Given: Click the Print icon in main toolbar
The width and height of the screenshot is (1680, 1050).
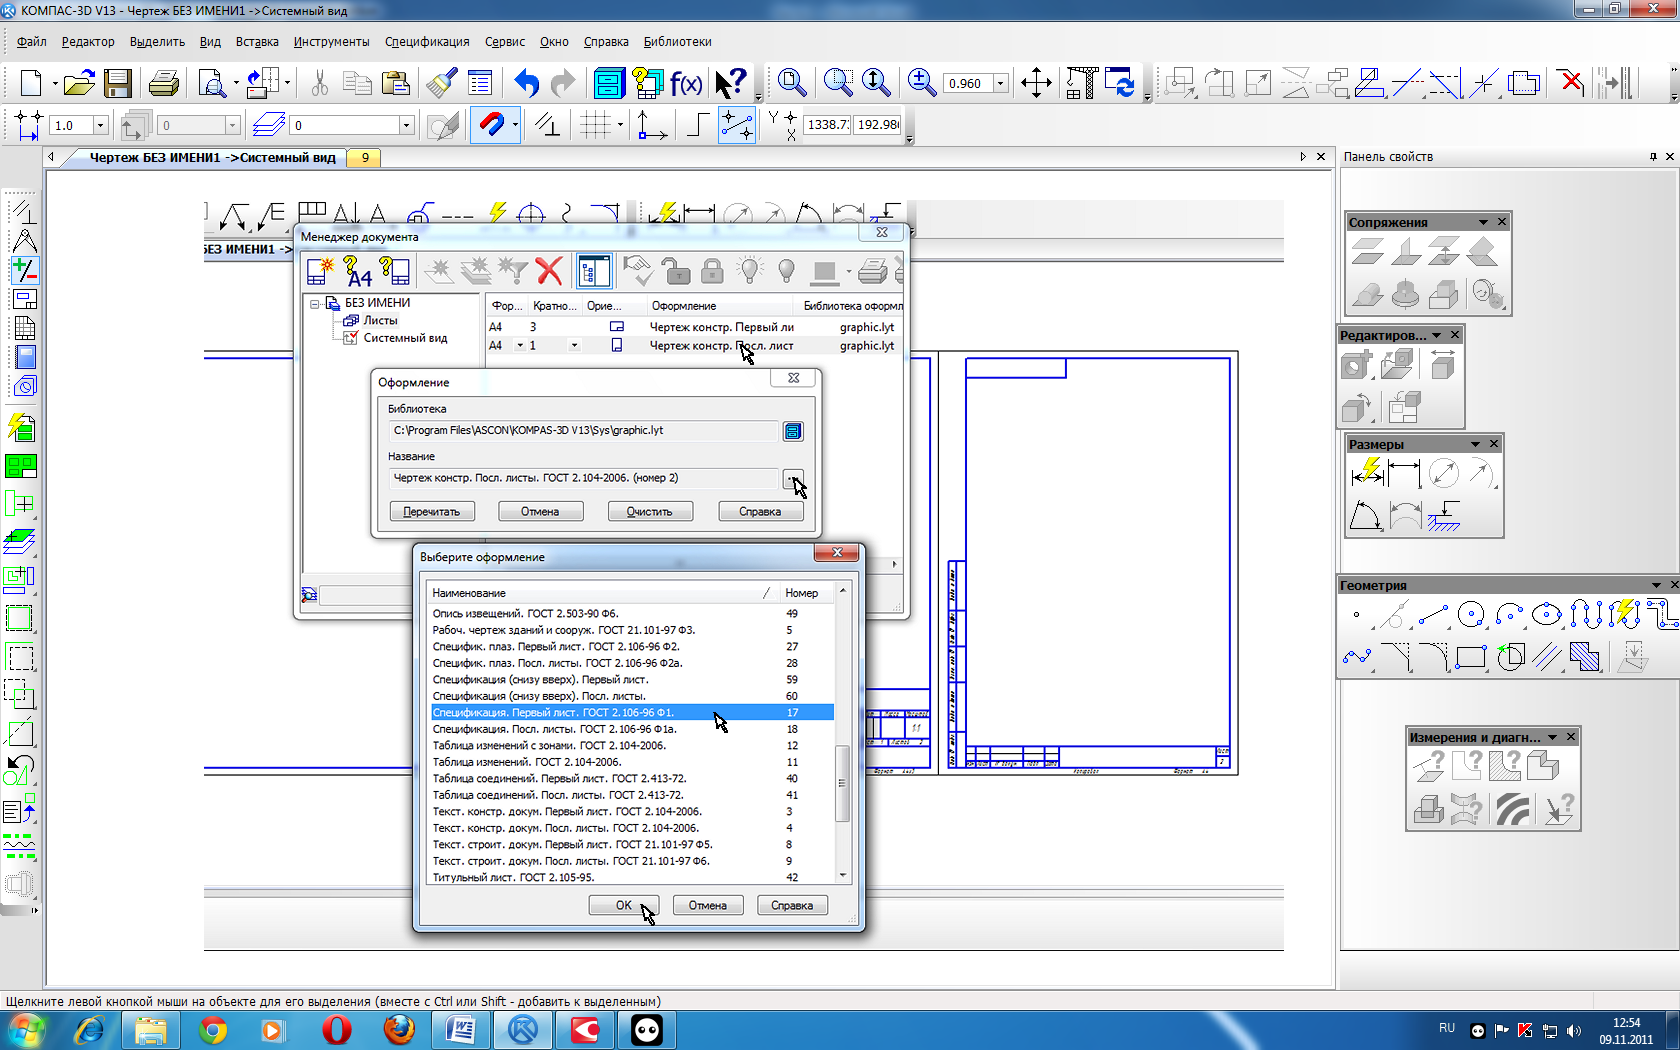Looking at the screenshot, I should pyautogui.click(x=163, y=82).
